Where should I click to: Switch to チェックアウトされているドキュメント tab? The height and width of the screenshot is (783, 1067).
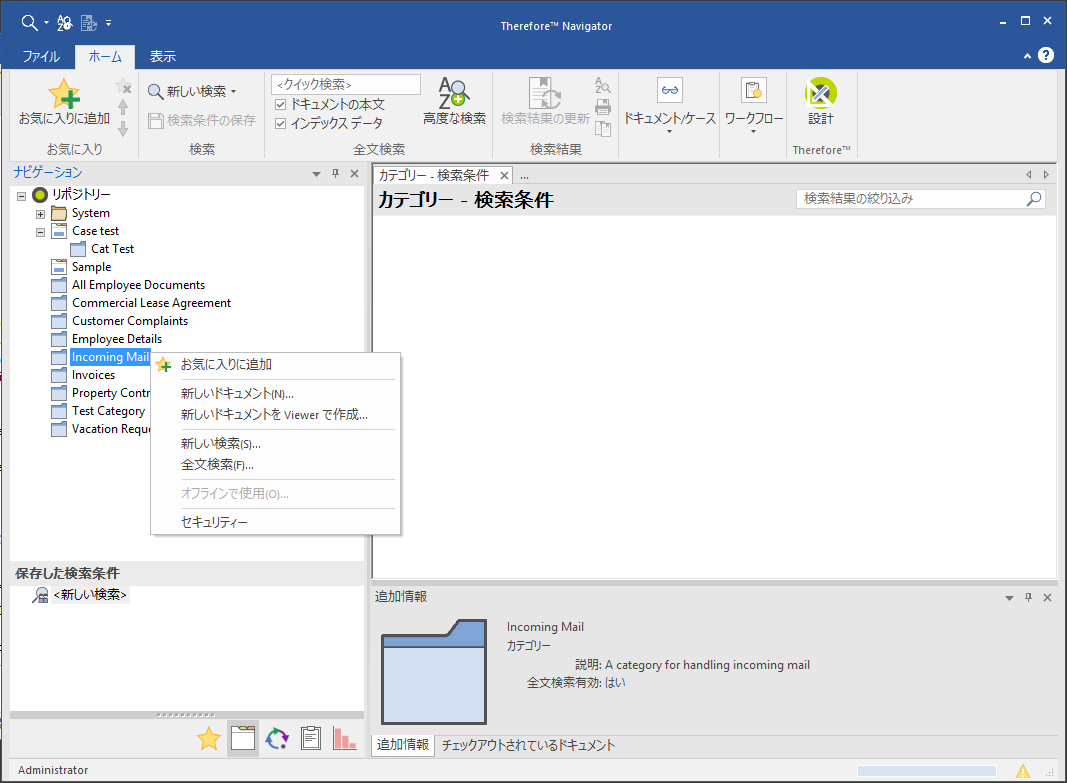click(x=528, y=746)
